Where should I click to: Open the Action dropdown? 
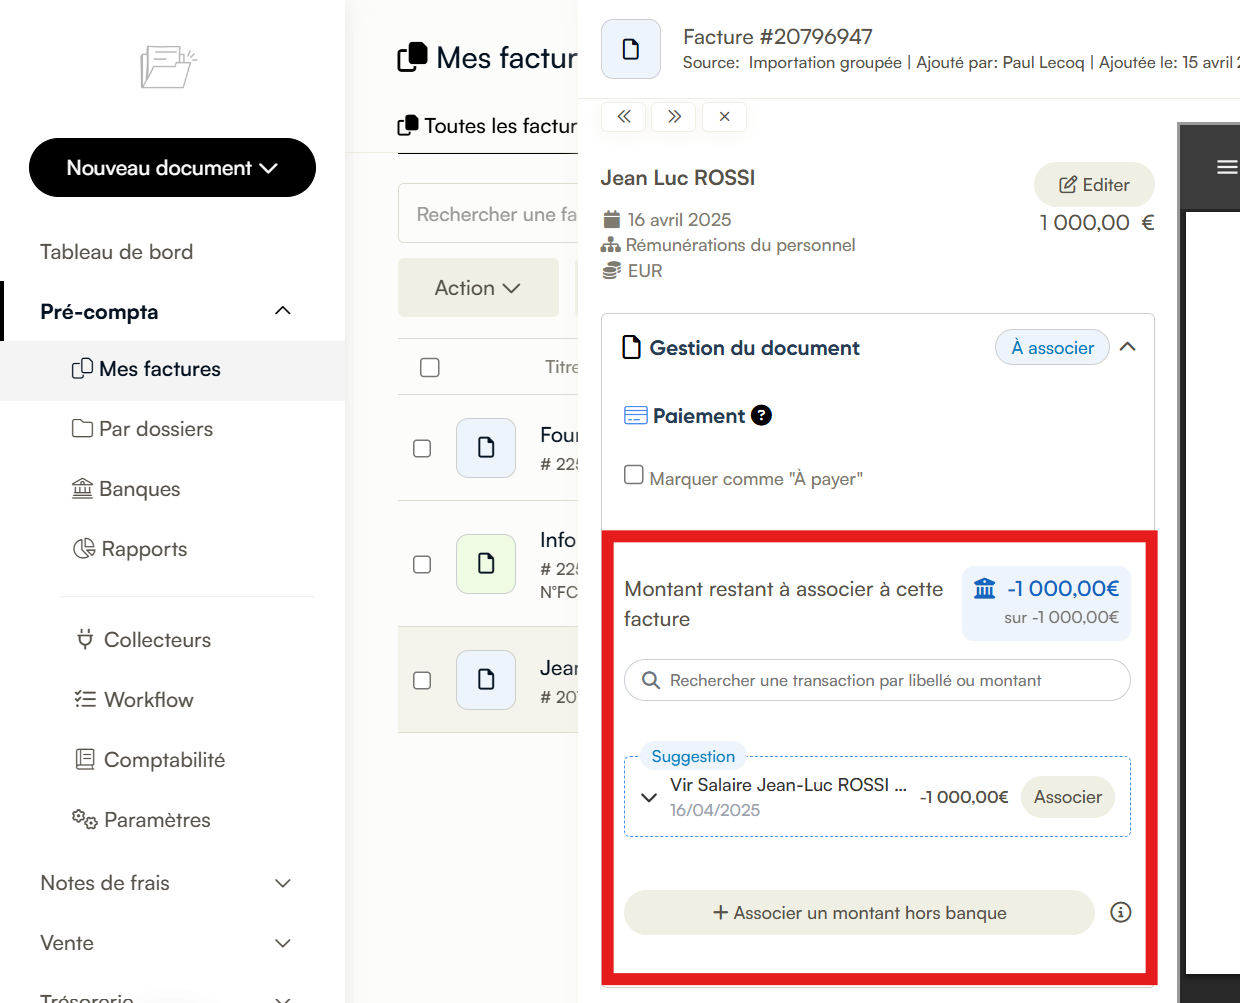click(x=478, y=288)
